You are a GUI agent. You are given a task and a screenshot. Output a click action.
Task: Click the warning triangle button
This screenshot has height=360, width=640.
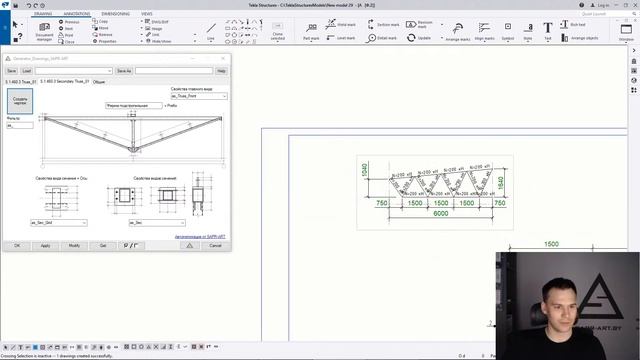point(189,246)
